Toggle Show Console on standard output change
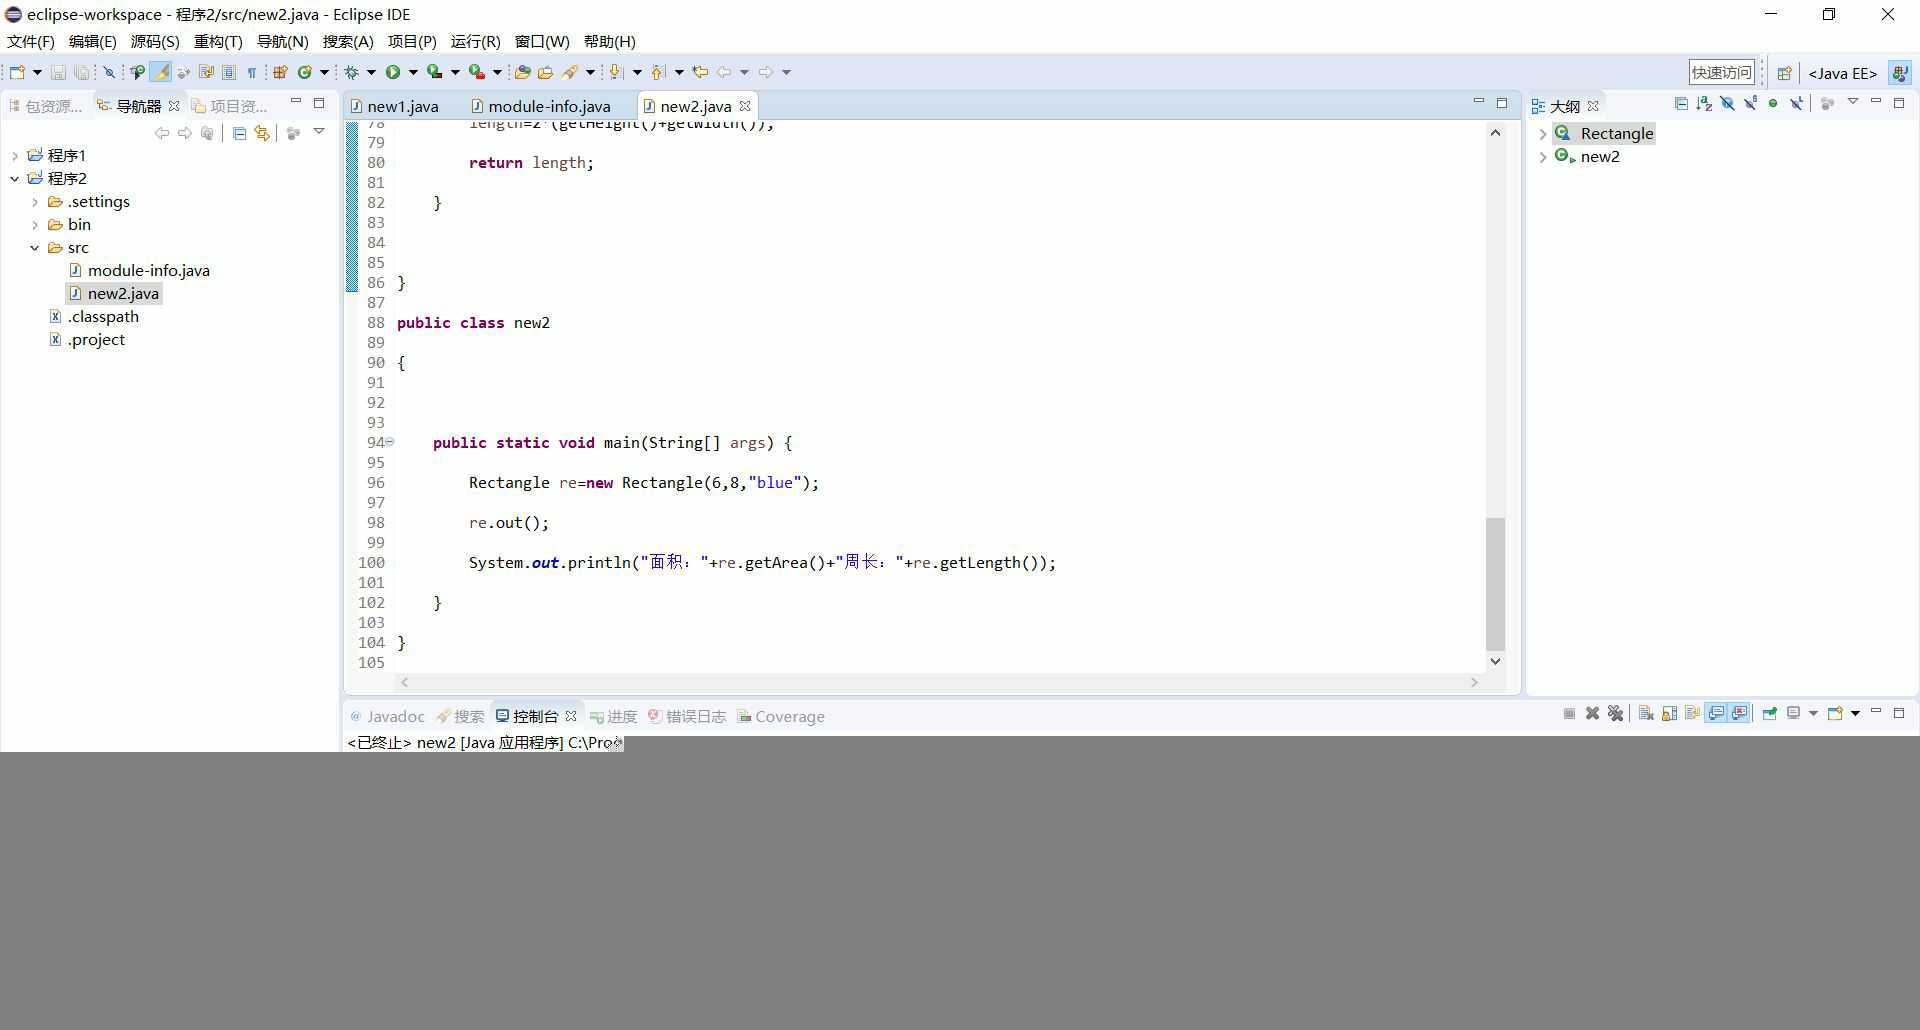 pos(1717,713)
